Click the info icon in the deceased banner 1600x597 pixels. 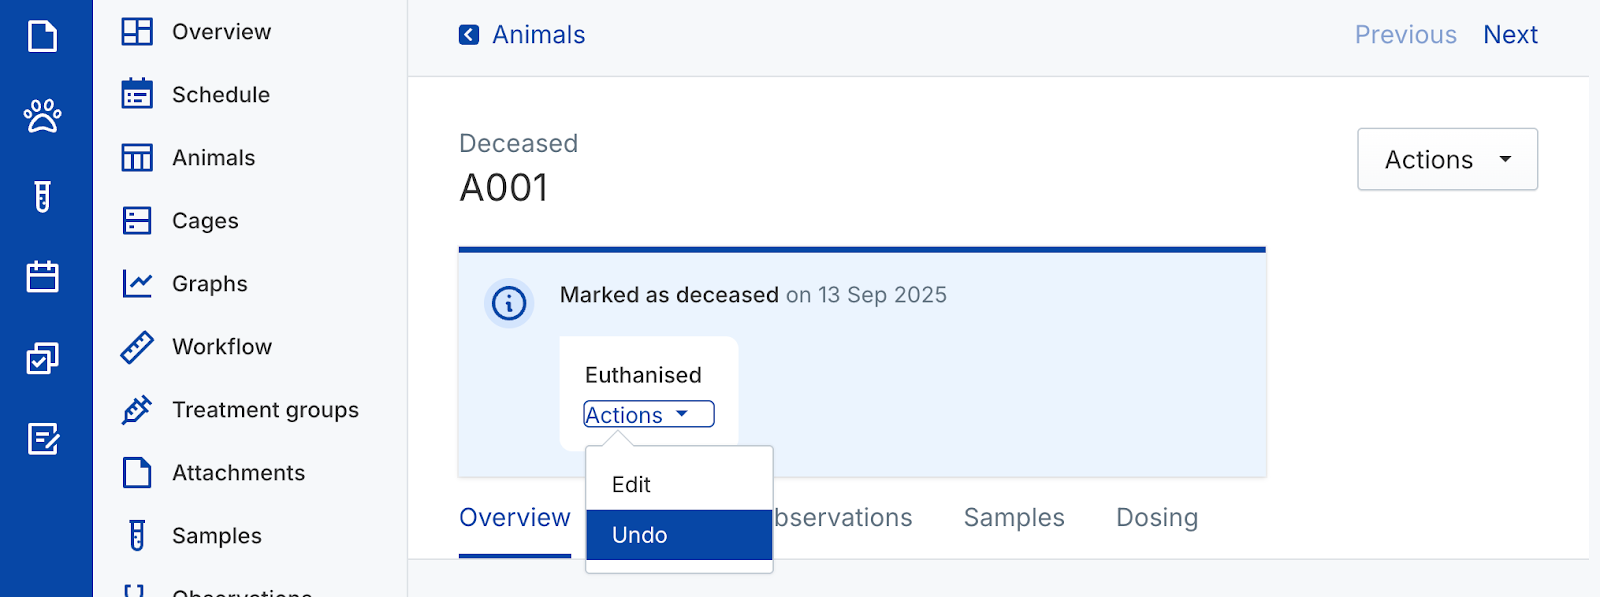point(509,302)
